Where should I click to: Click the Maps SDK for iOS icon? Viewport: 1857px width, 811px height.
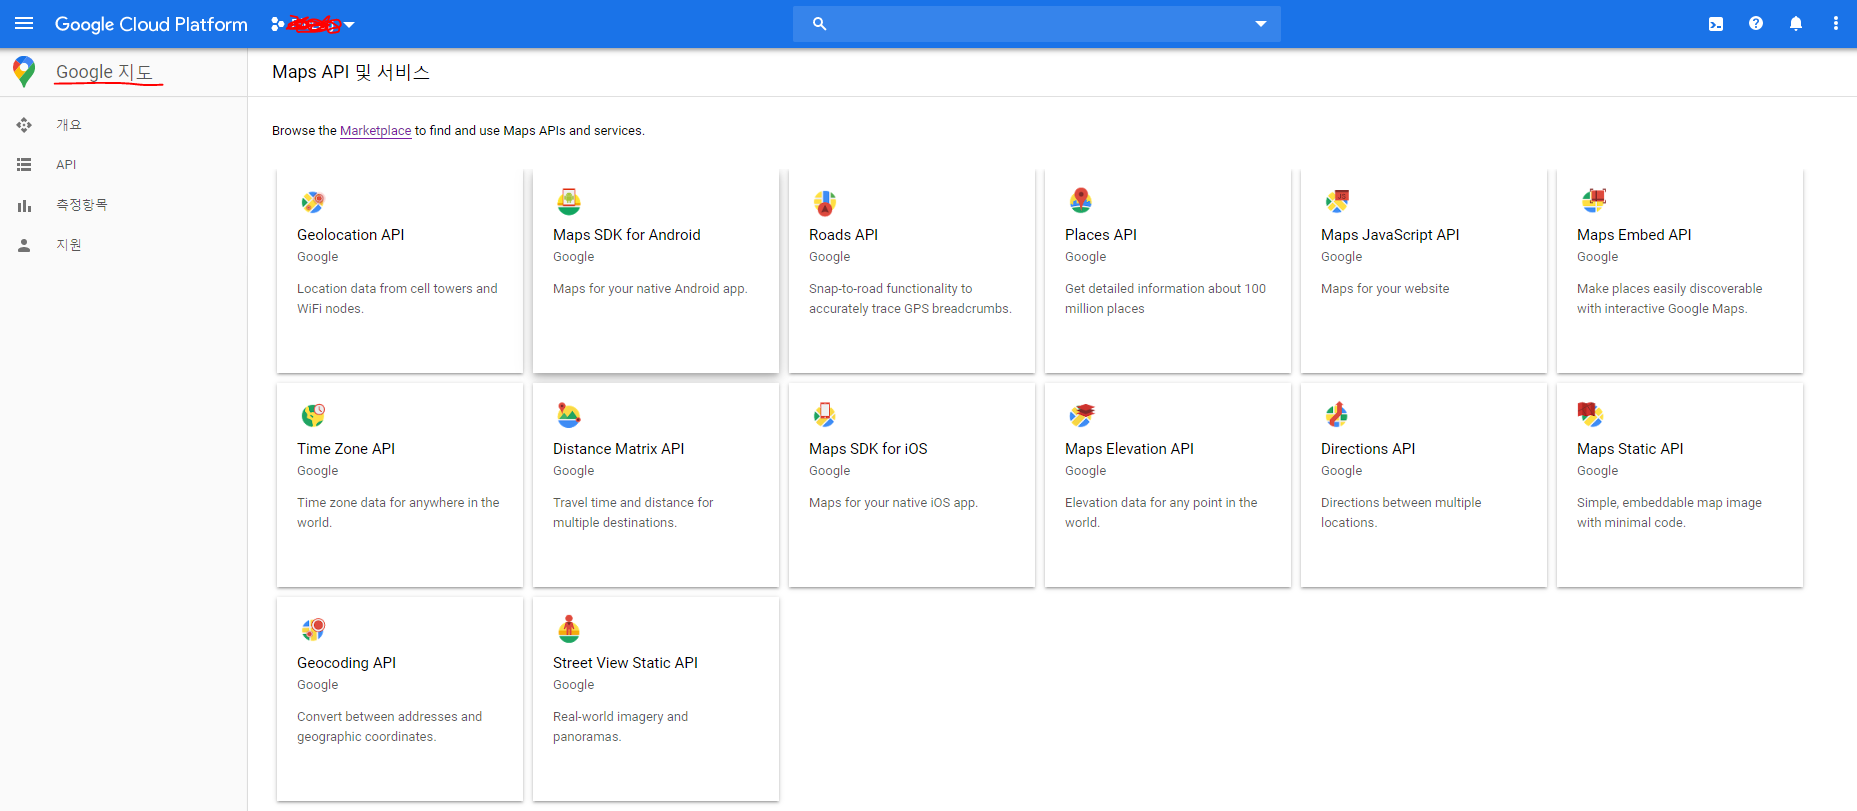[x=825, y=415]
